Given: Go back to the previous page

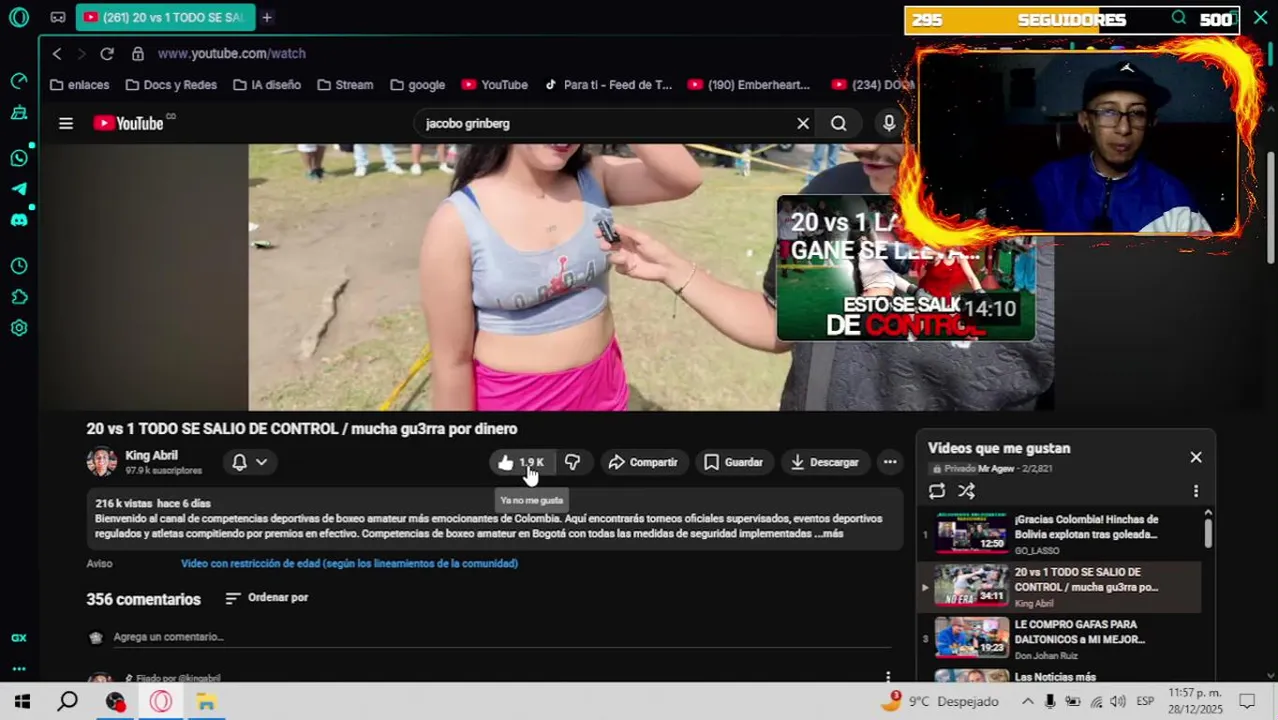Looking at the screenshot, I should point(57,53).
